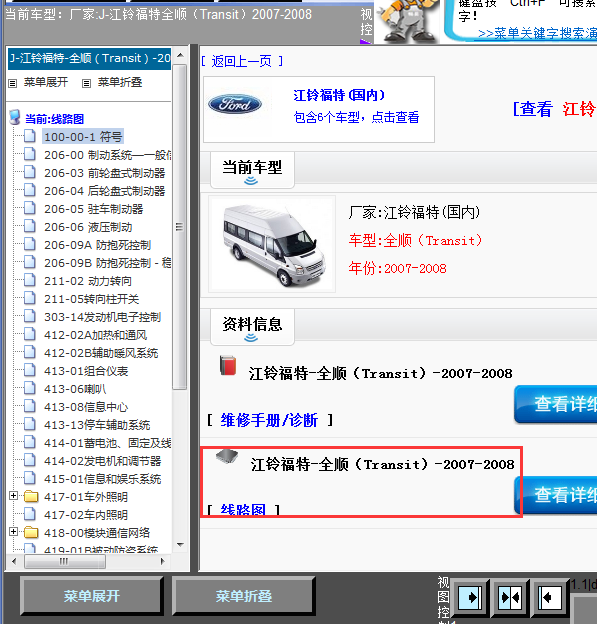Screen dimensions: 597x624
Task: Expand the 418-00模块通信网络 folder
Action: coord(14,532)
